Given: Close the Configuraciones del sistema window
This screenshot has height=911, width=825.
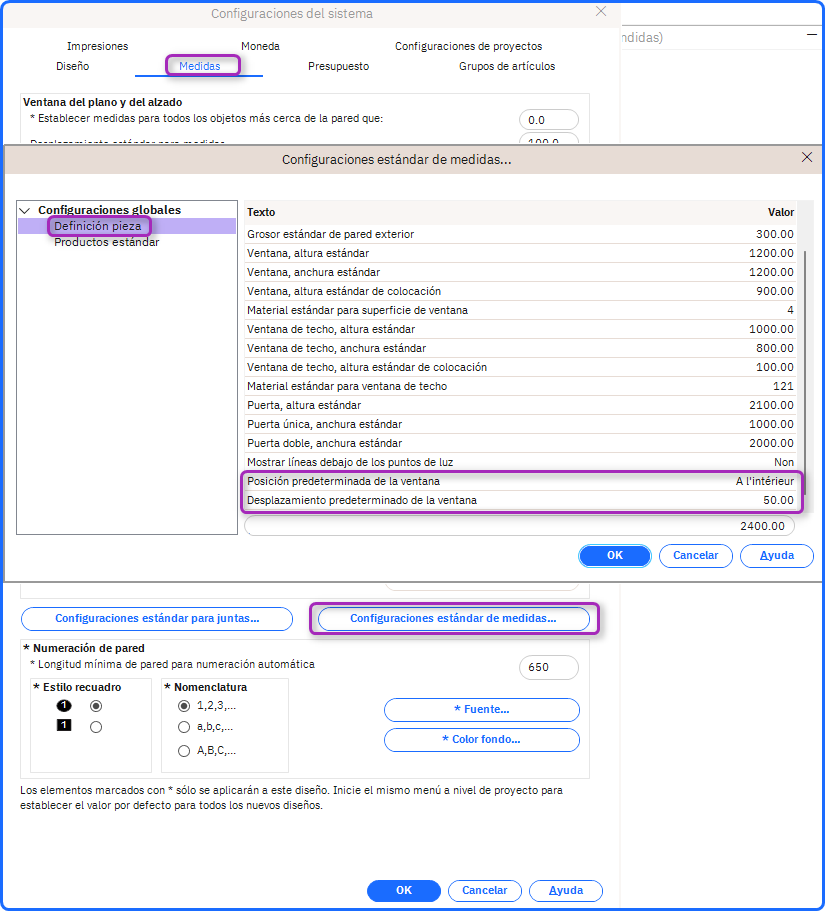Looking at the screenshot, I should pyautogui.click(x=601, y=12).
